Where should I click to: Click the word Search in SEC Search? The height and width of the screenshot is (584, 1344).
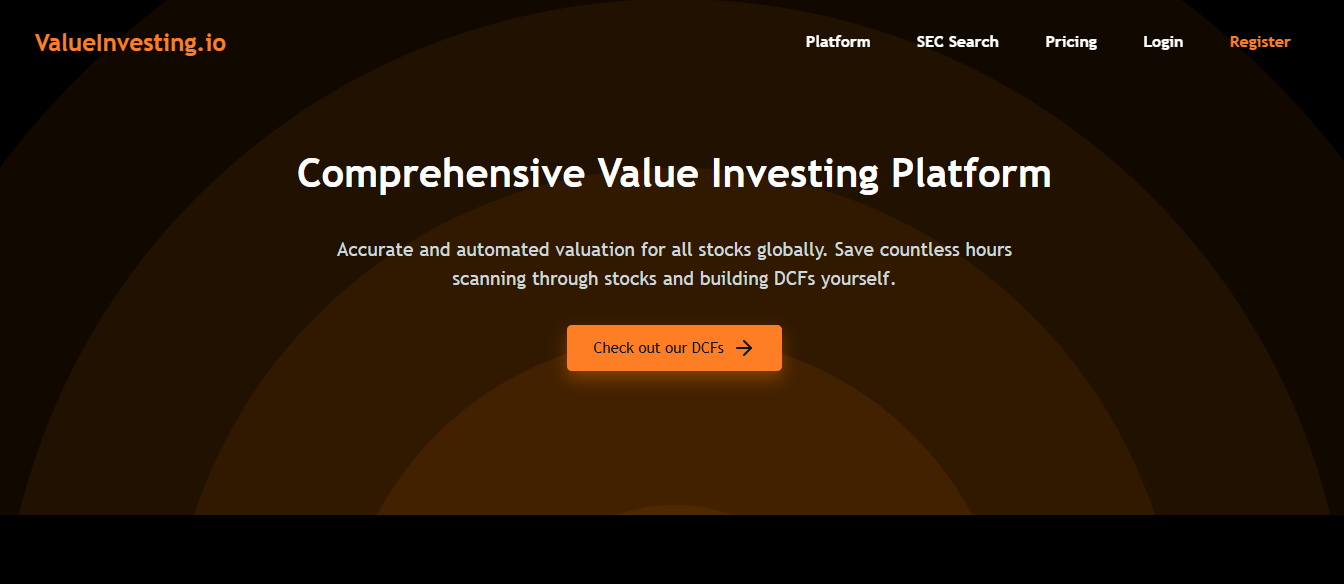[974, 42]
